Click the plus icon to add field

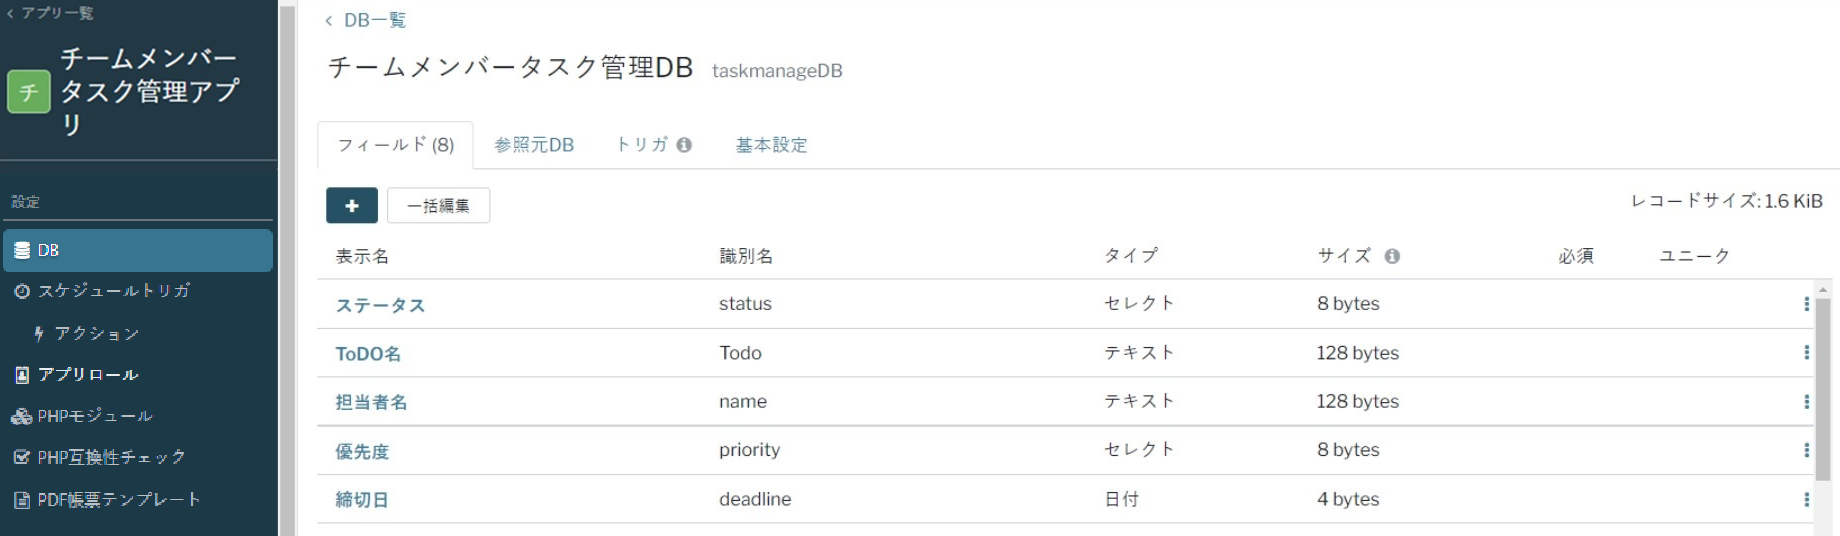pos(351,205)
